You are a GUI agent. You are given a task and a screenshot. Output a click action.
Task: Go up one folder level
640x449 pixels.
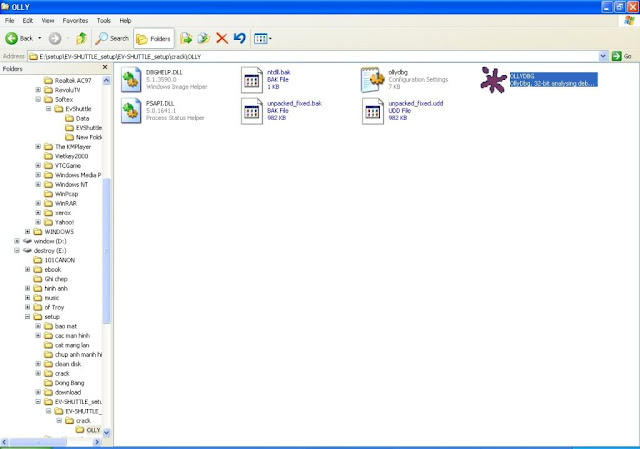(x=82, y=38)
